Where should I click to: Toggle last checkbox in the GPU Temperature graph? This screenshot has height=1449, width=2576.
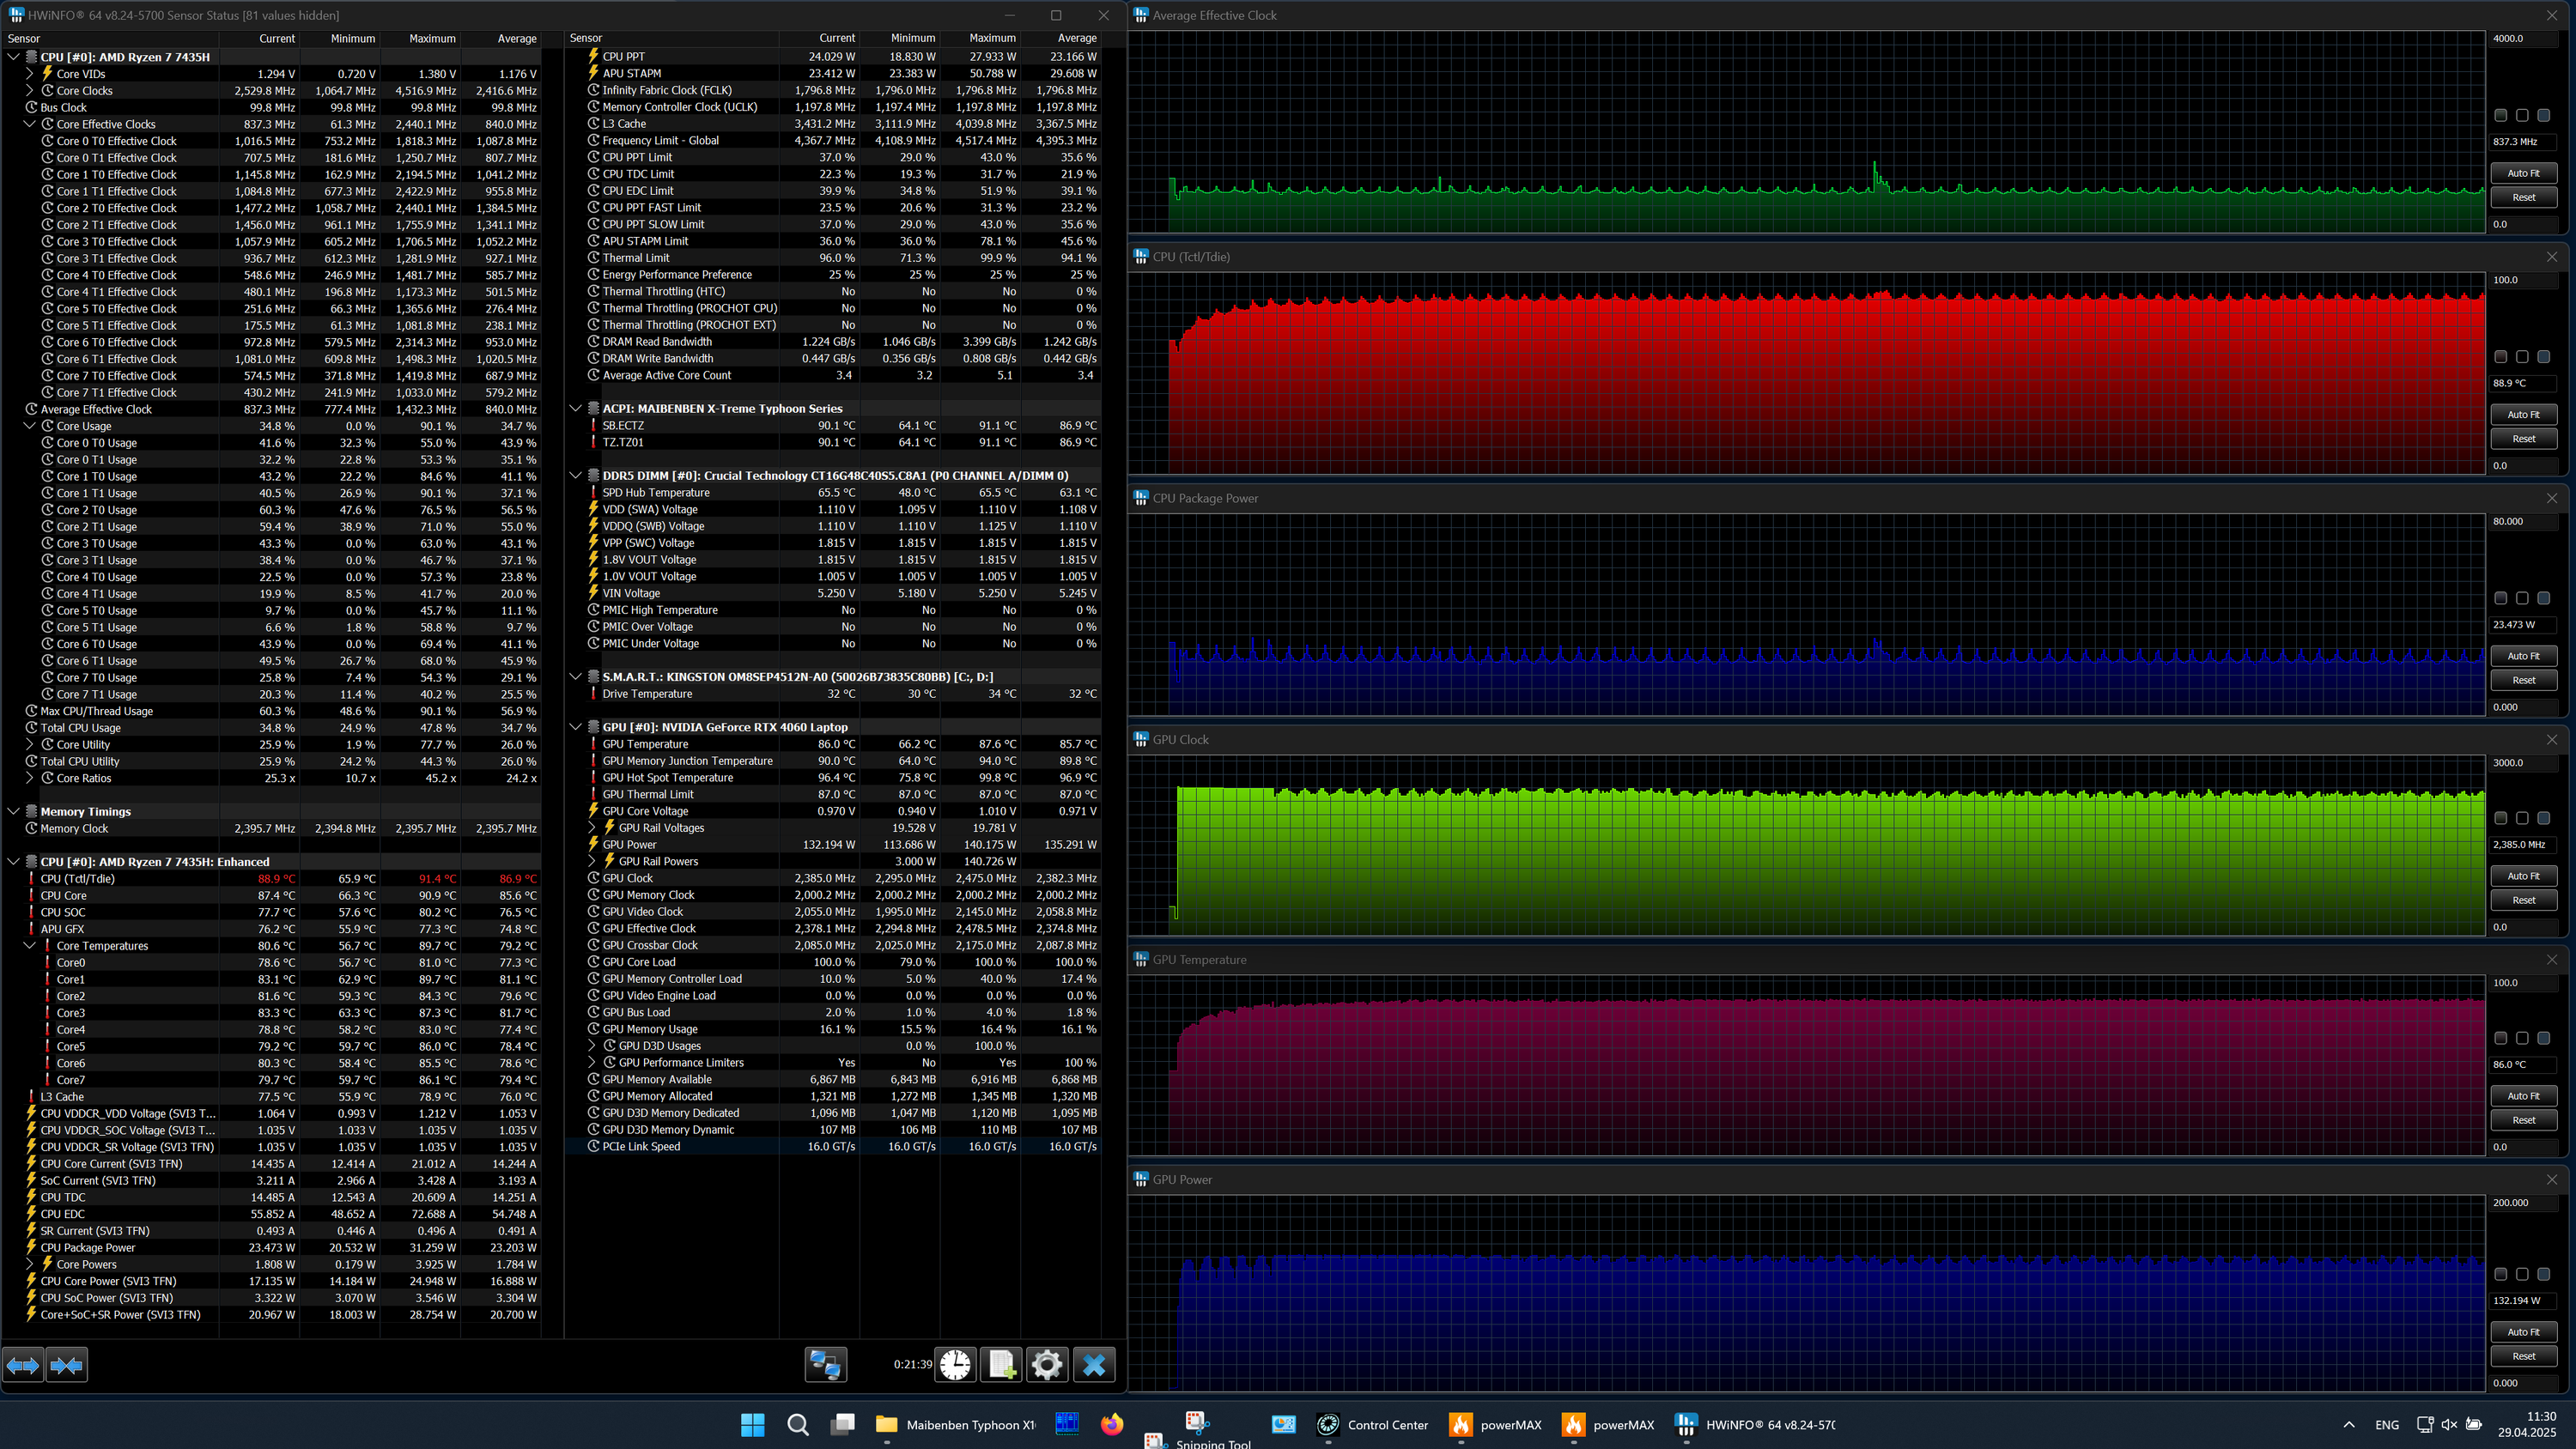pyautogui.click(x=2544, y=1038)
